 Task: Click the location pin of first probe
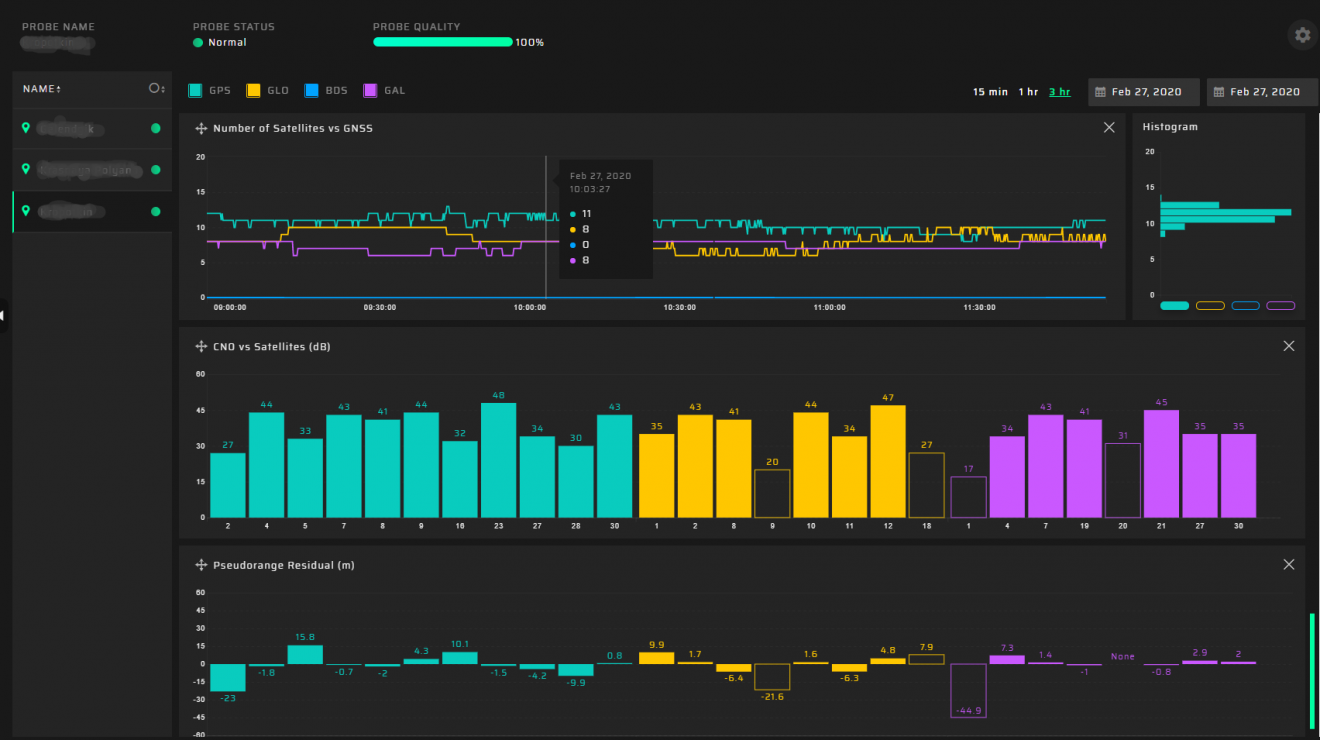pos(26,128)
